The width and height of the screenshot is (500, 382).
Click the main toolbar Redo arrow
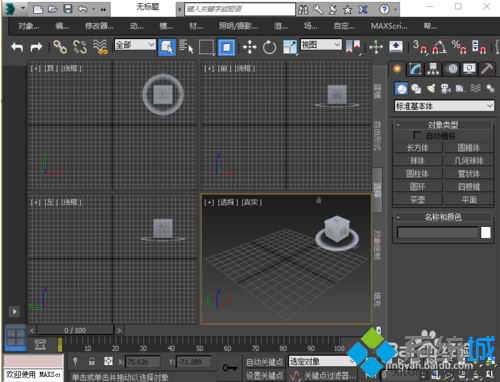(x=36, y=47)
